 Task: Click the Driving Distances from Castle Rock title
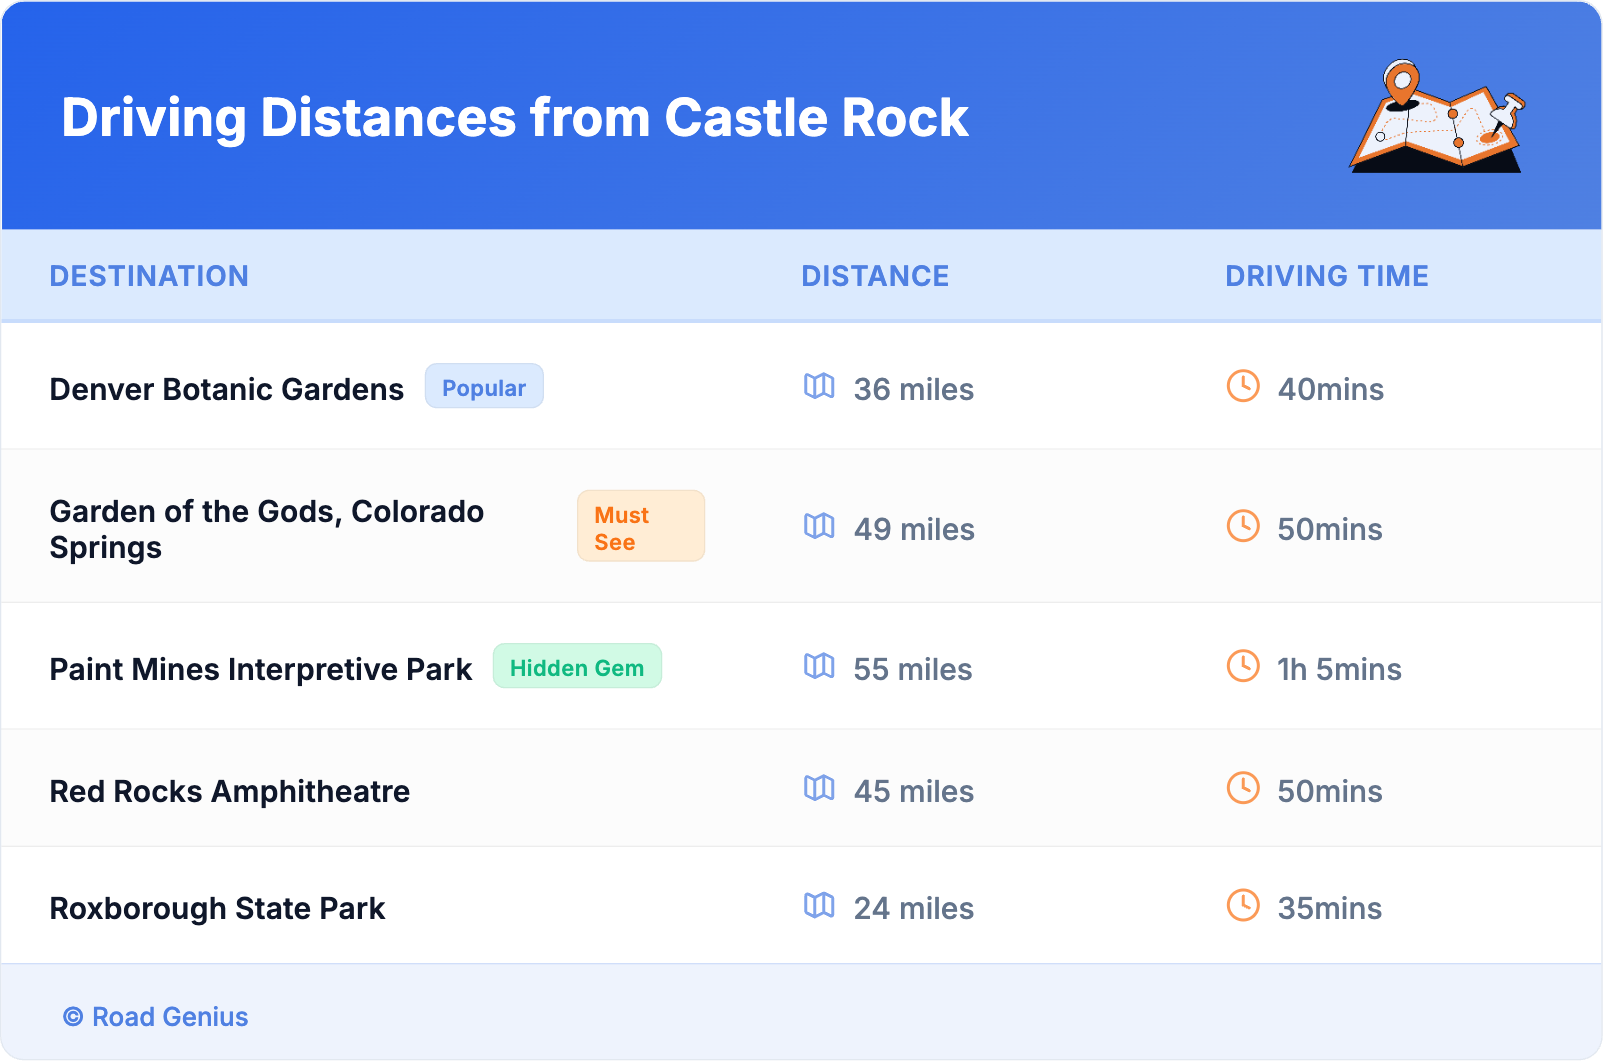515,118
